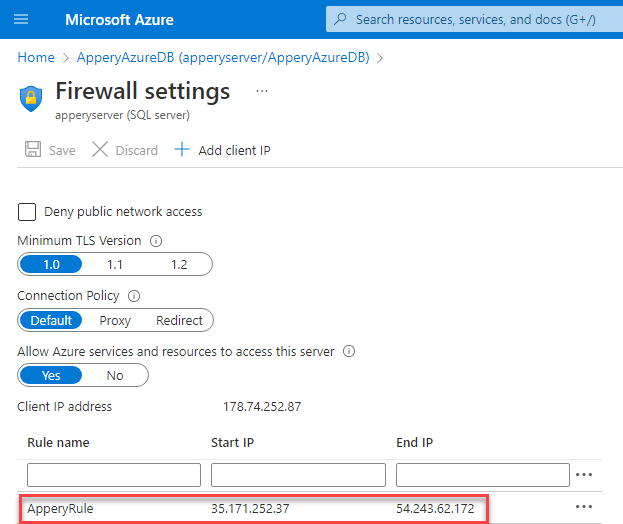Click the Microsoft Azure title
Screen dimensions: 623x524
(119, 19)
